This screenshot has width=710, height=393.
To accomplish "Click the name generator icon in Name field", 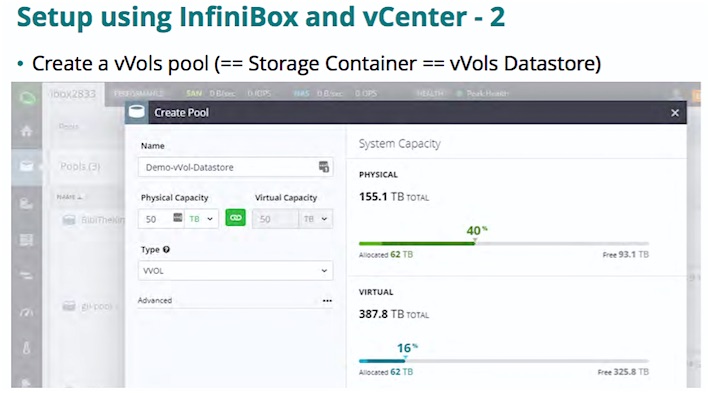I will [x=324, y=167].
